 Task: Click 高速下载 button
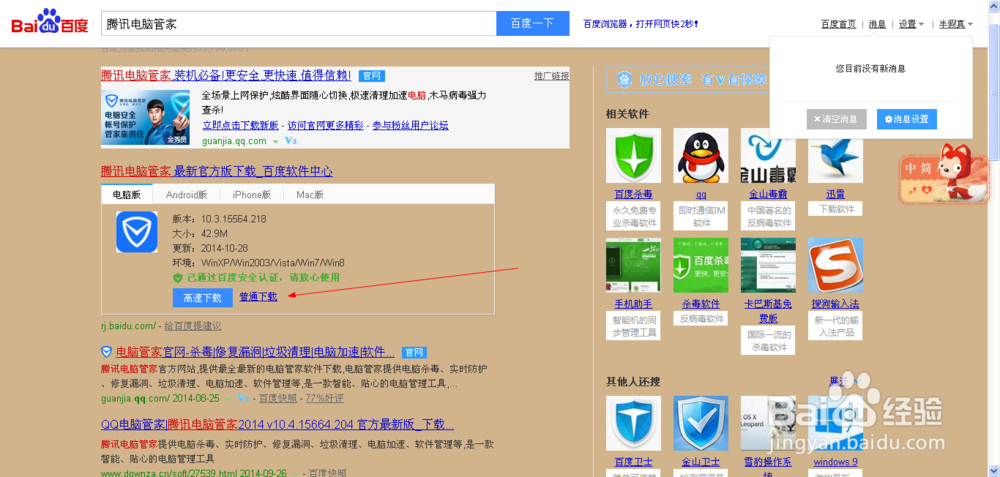(202, 297)
